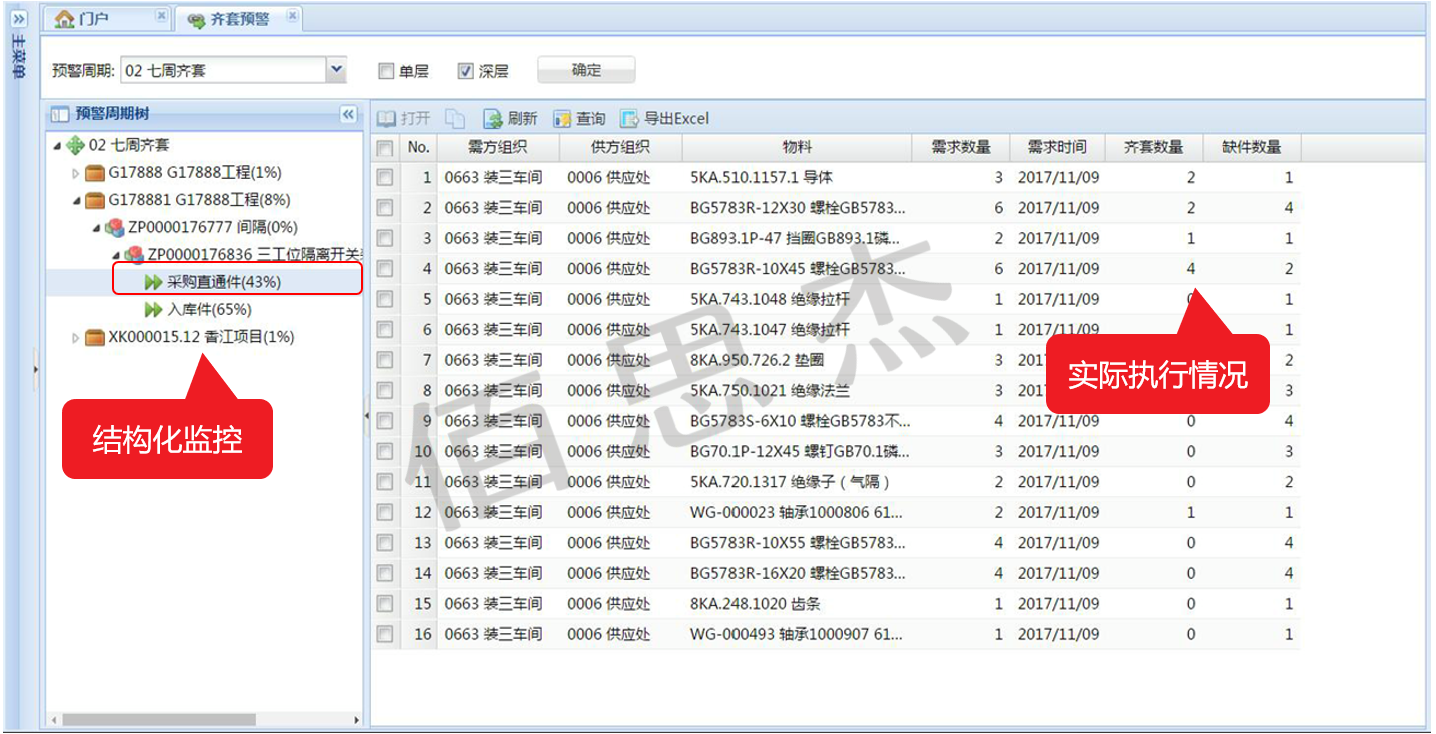Screen dimensions: 1436x734
Task: Click the tree scrollbar left arrow
Action: pos(53,720)
